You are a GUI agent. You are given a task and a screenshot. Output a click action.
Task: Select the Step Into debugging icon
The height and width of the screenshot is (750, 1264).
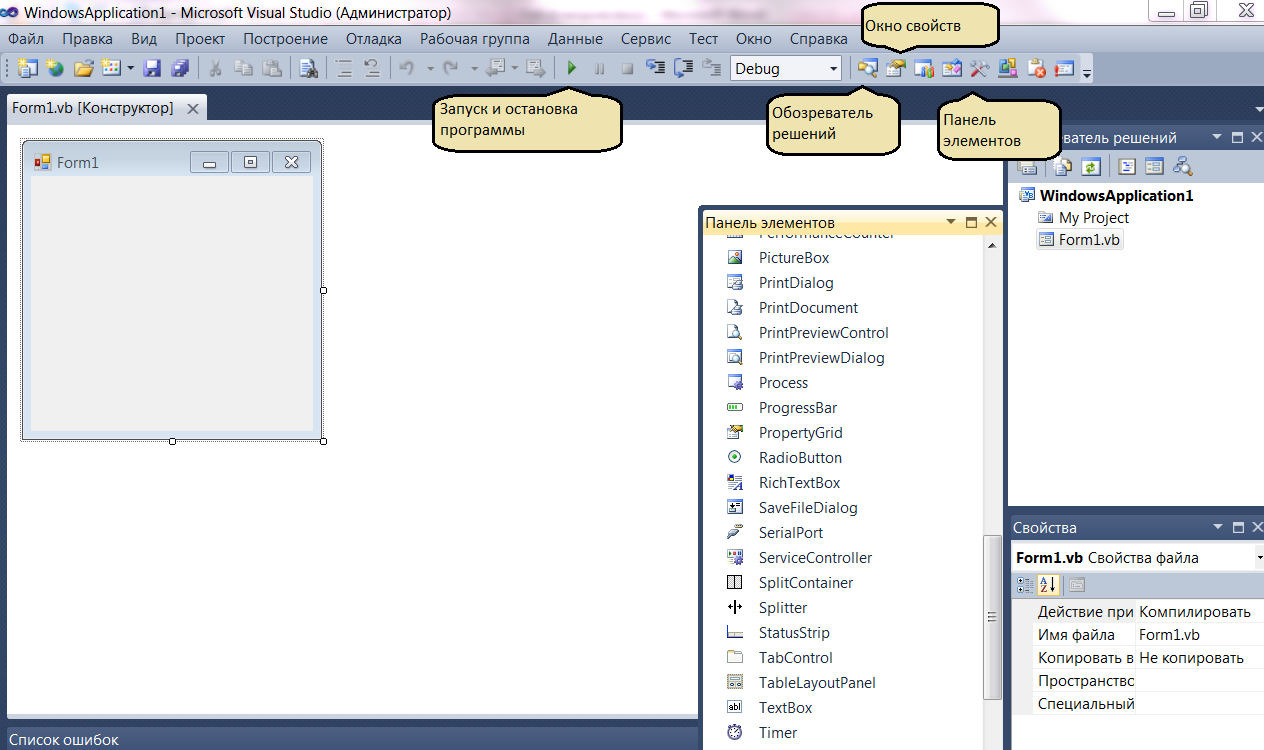point(655,68)
